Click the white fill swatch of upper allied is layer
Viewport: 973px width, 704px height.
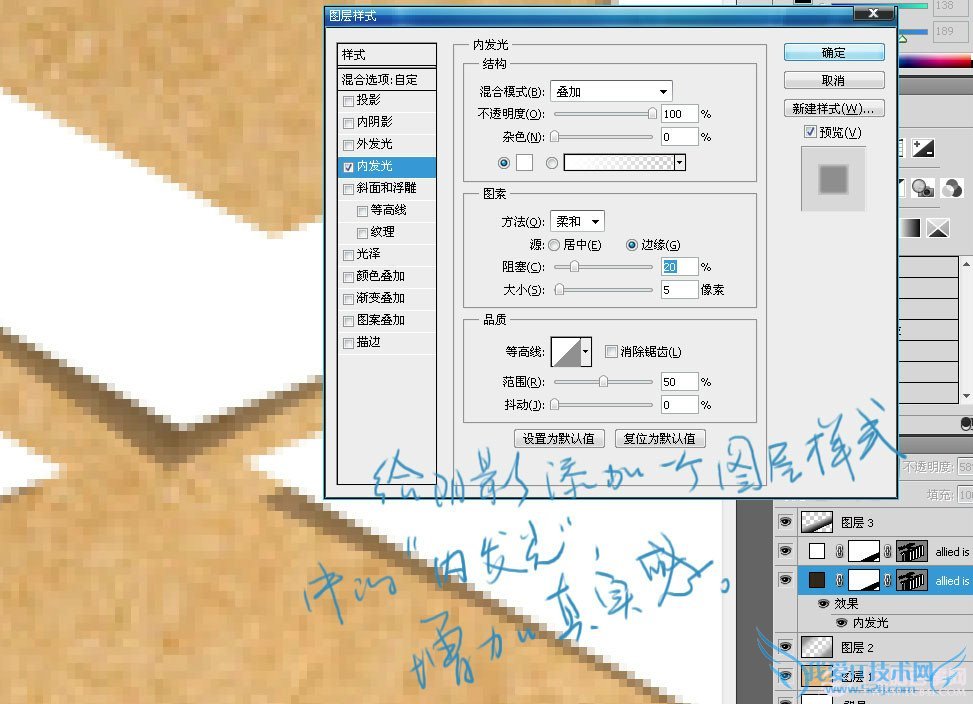tap(817, 551)
